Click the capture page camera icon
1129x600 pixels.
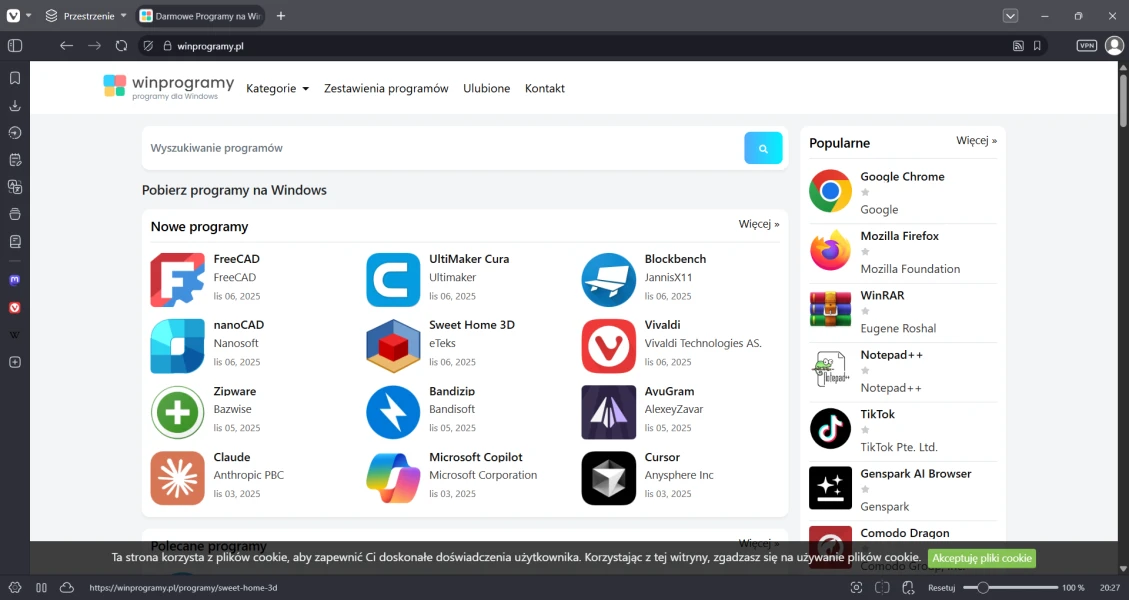[856, 588]
